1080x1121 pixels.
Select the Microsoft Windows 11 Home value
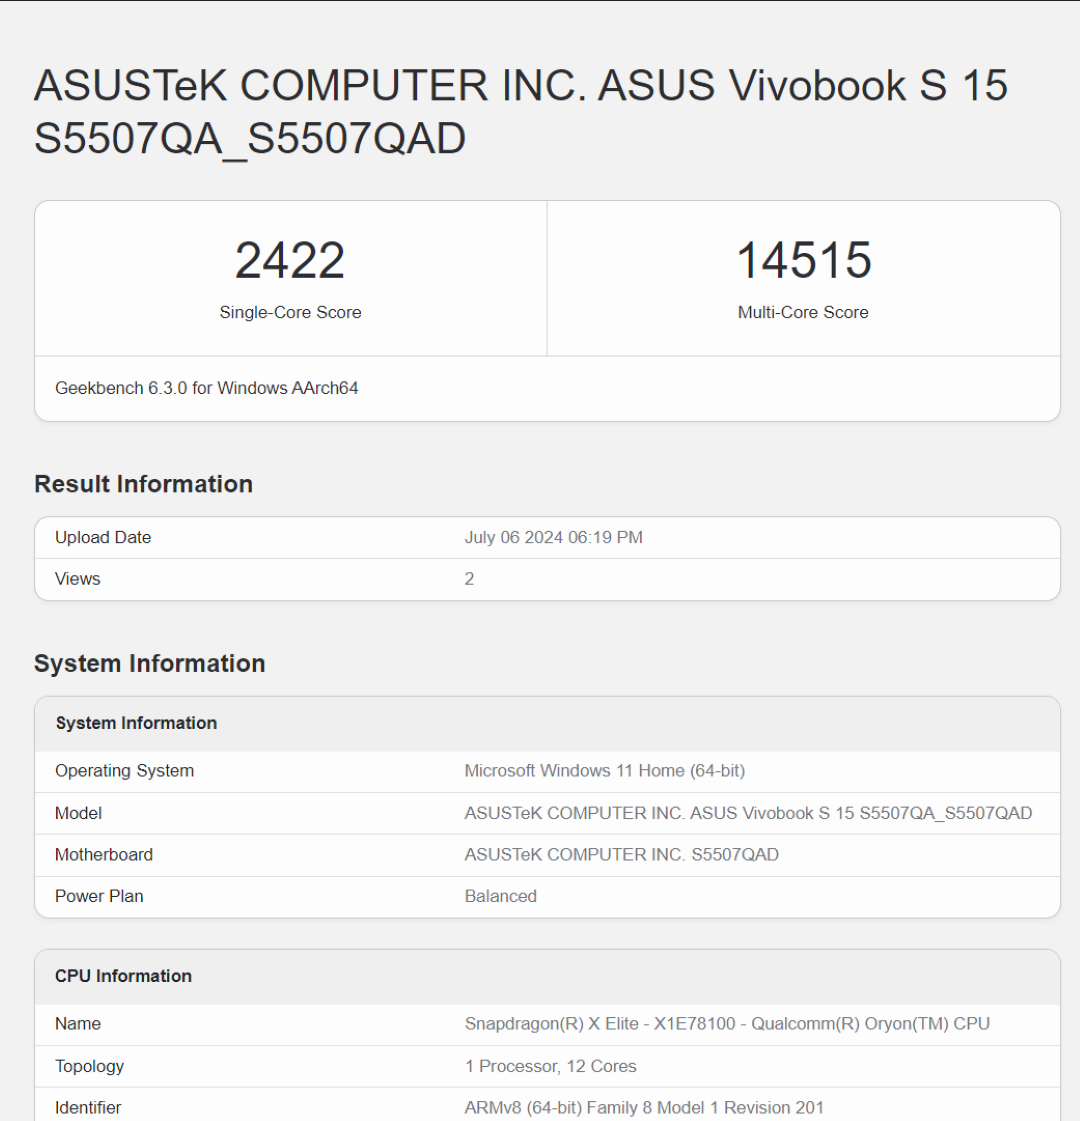[x=604, y=771]
